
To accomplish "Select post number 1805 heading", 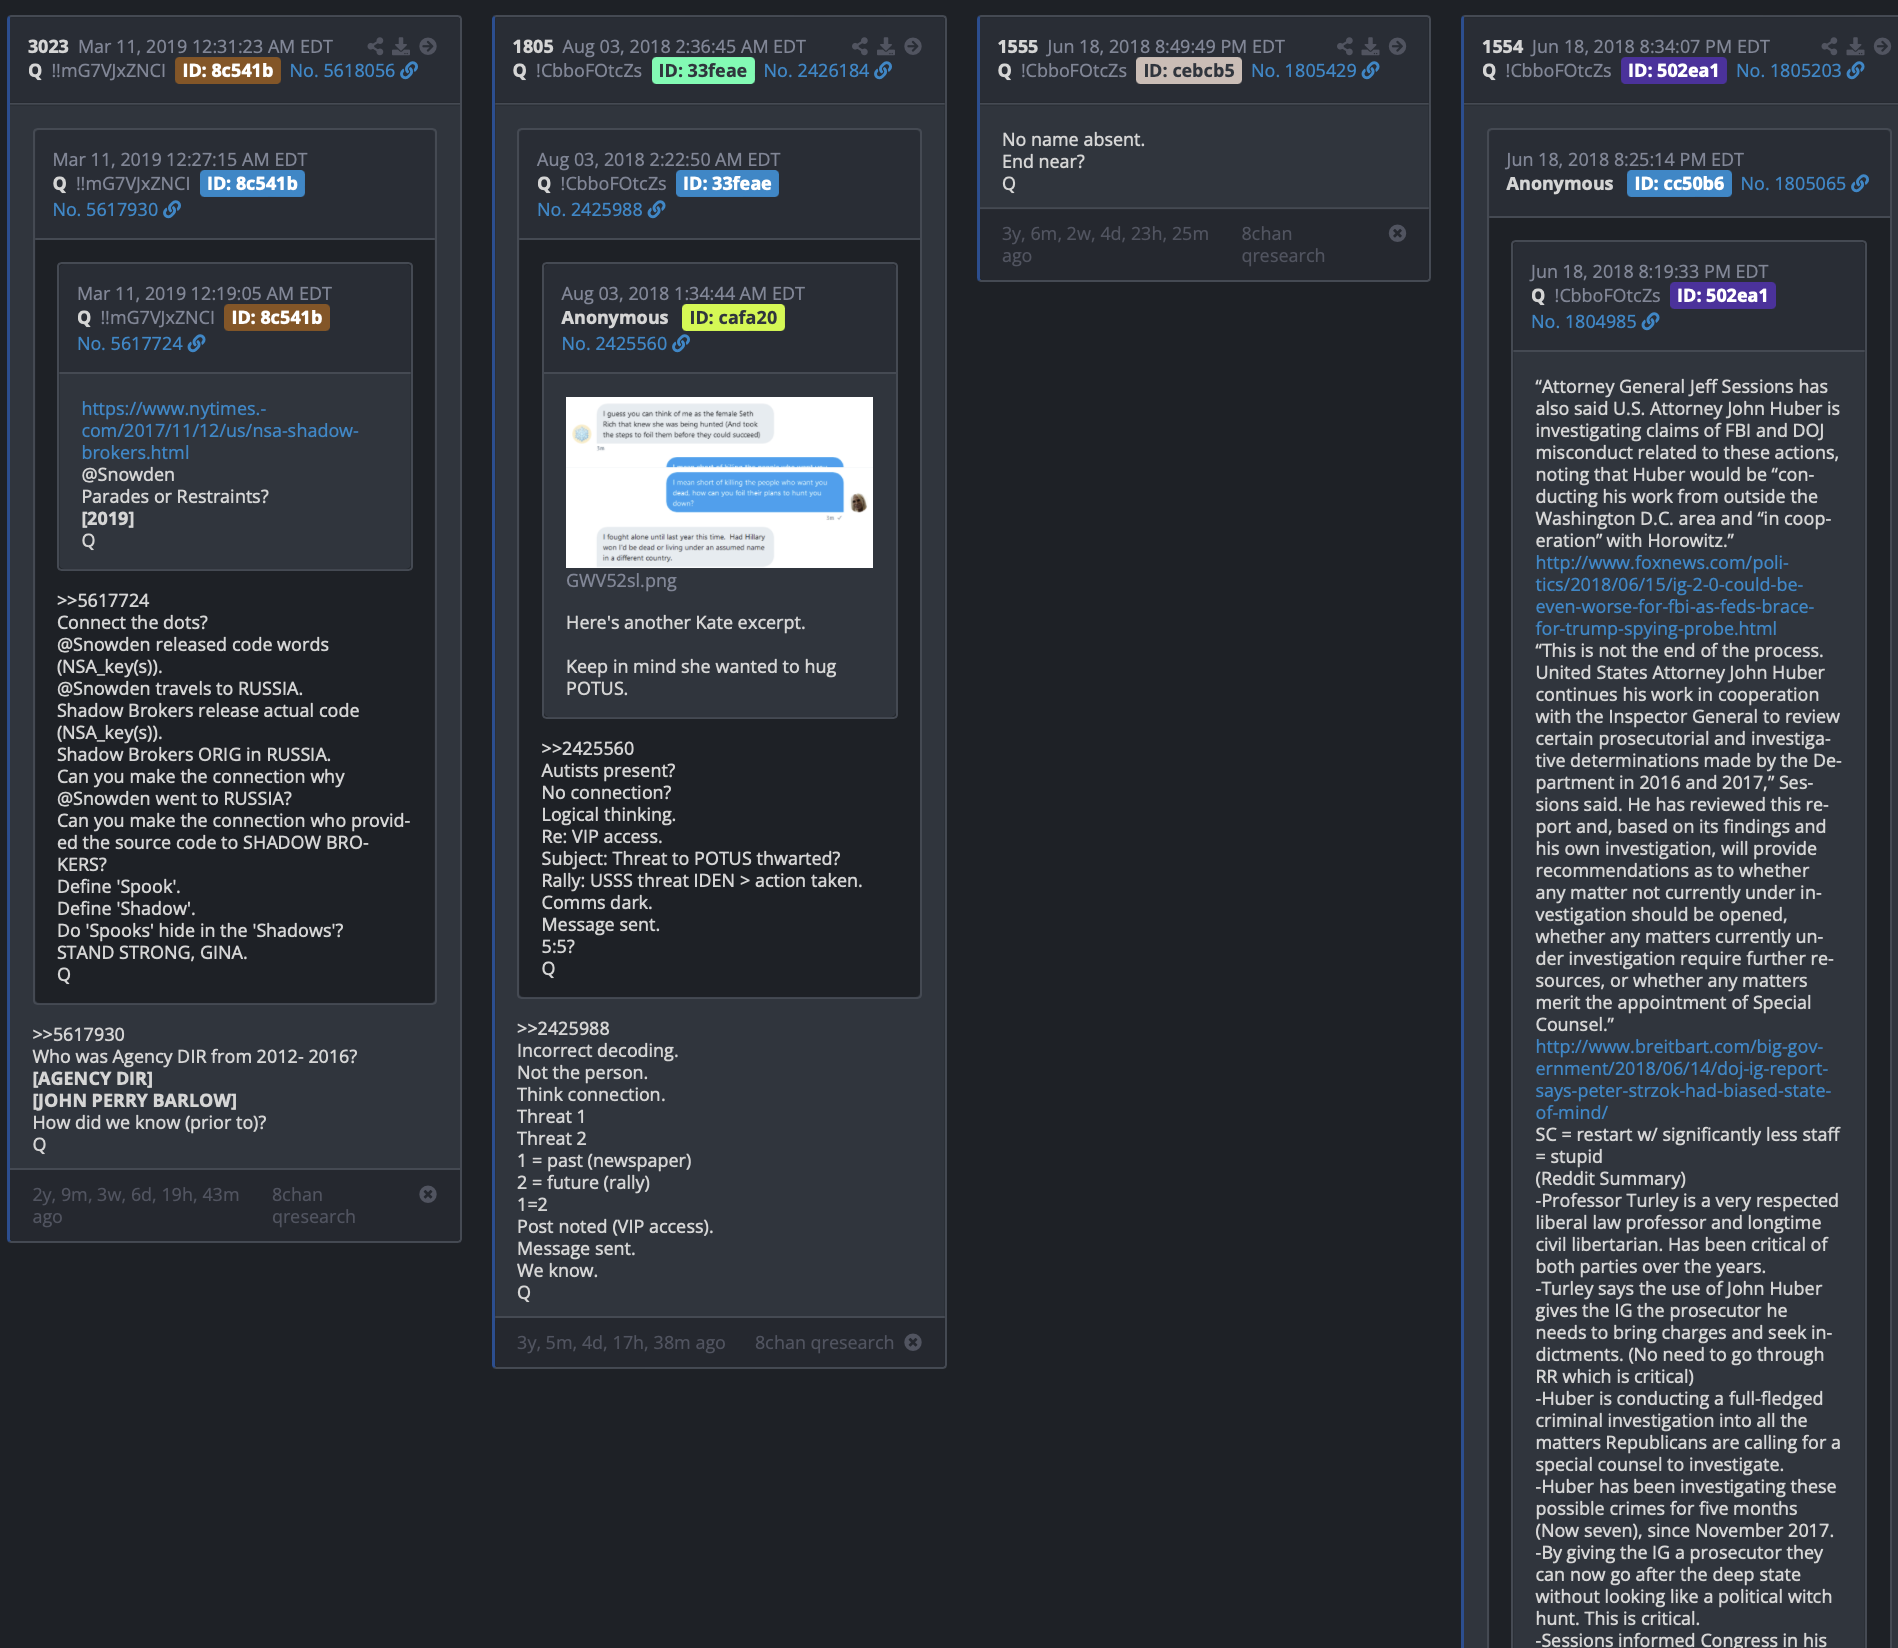I will coord(533,47).
